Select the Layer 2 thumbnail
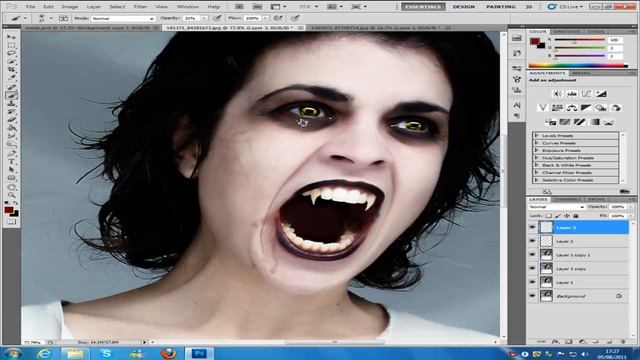This screenshot has height=360, width=640. (x=546, y=241)
